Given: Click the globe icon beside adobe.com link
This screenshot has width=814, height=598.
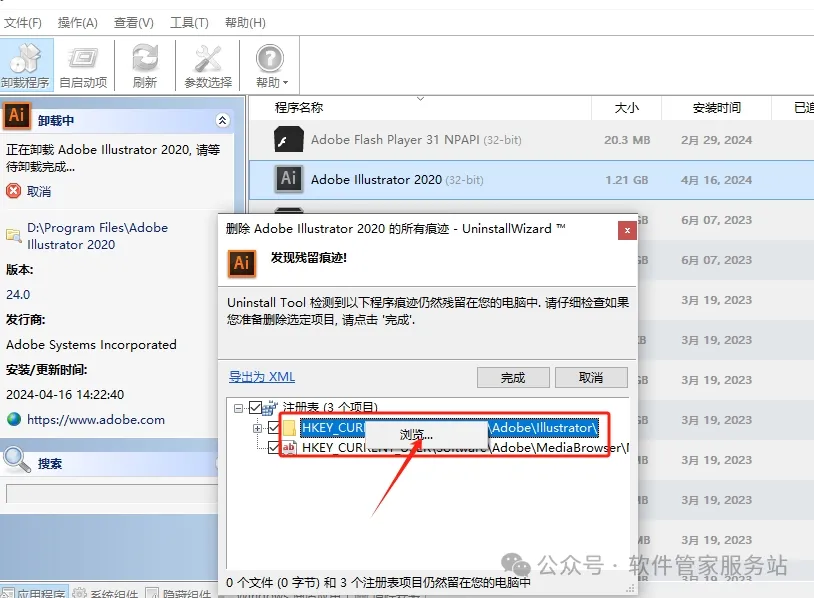Looking at the screenshot, I should pyautogui.click(x=14, y=419).
